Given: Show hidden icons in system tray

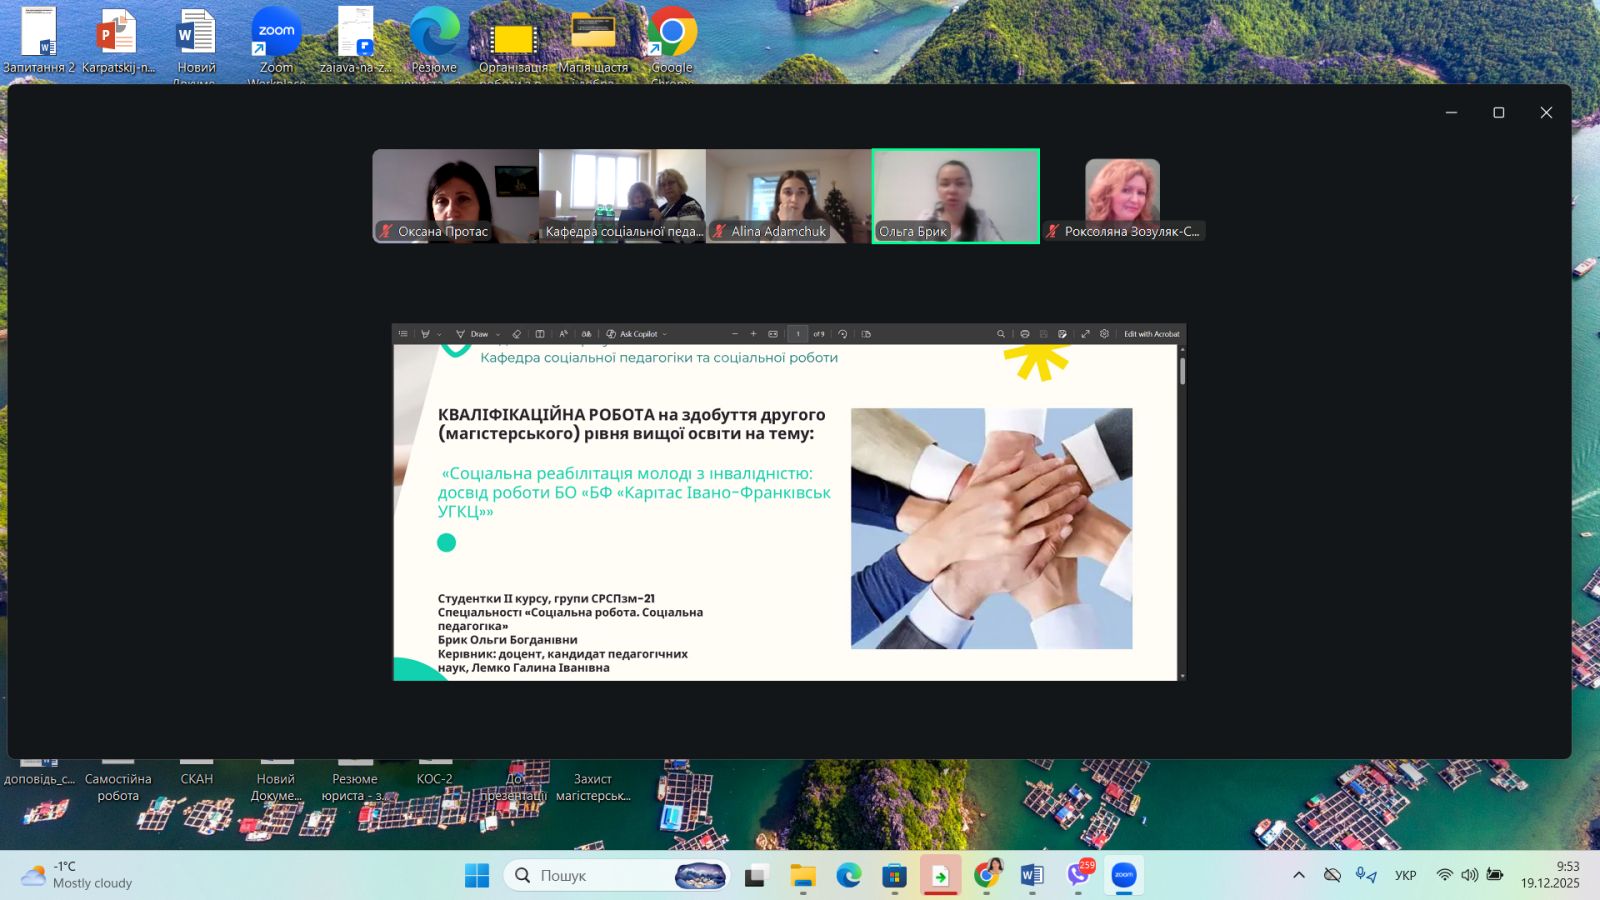Looking at the screenshot, I should pyautogui.click(x=1298, y=875).
